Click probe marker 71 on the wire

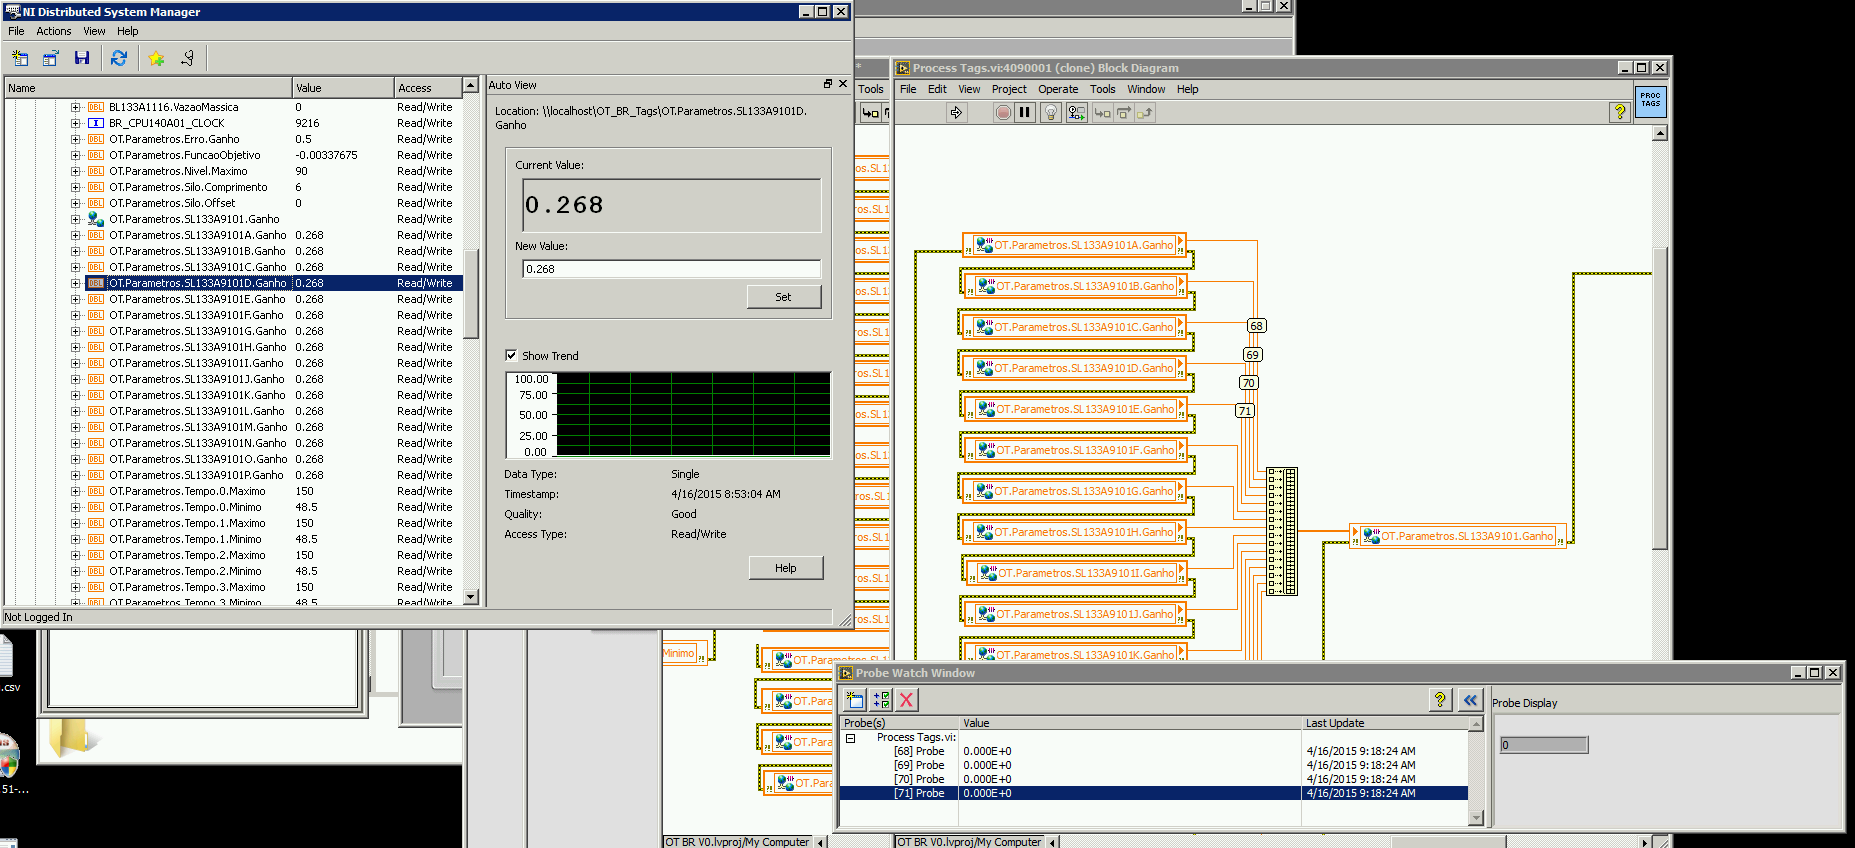tap(1245, 411)
